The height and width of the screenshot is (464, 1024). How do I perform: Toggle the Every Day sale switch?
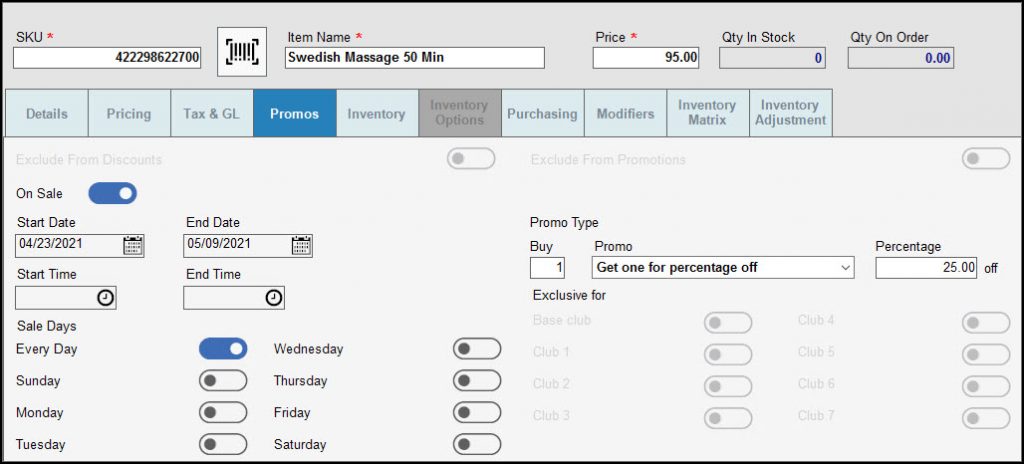[x=223, y=349]
